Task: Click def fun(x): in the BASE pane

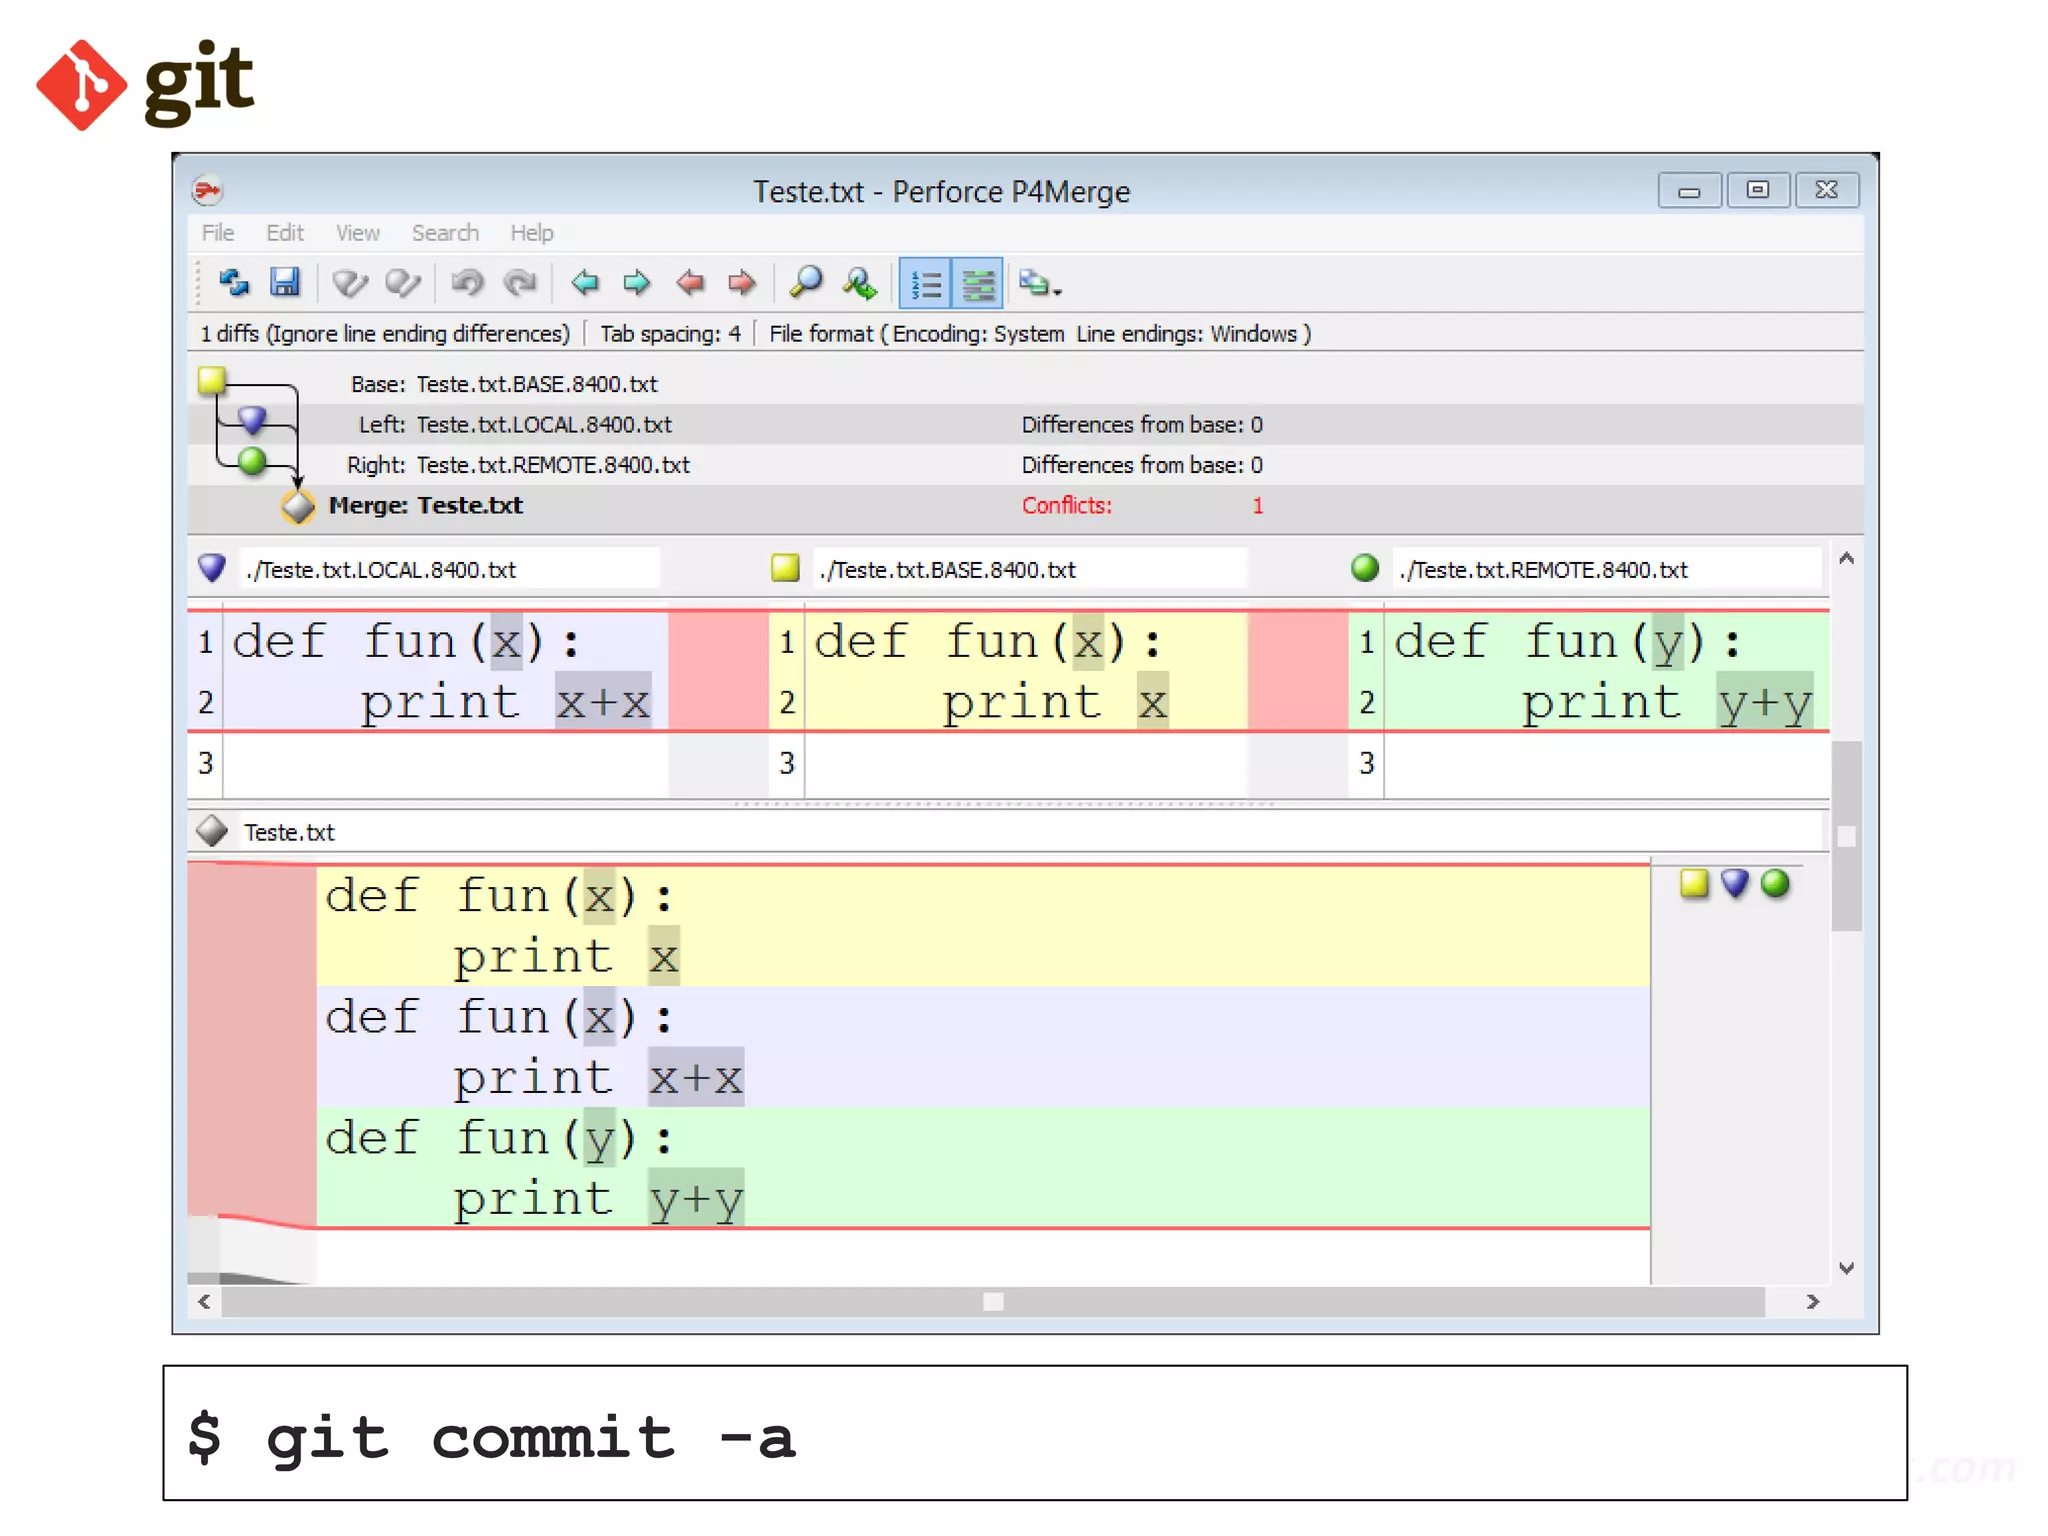Action: tap(990, 641)
